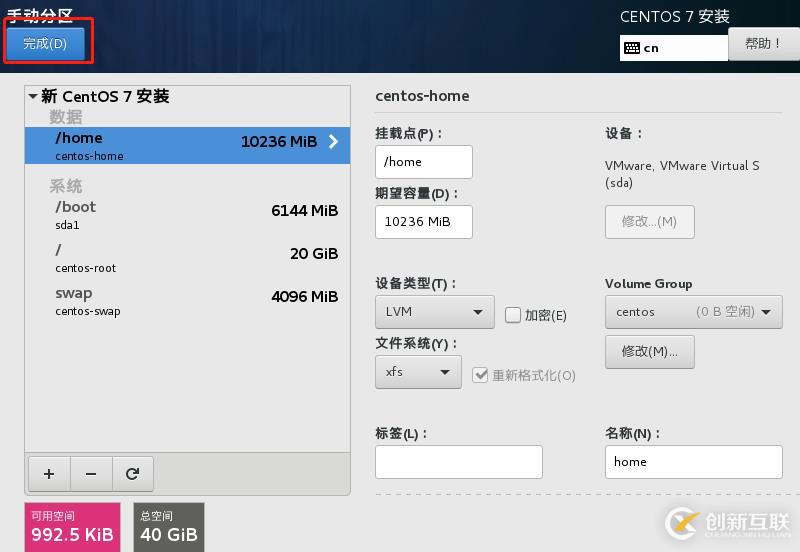Screen dimensions: 800x552
Task: Click the 完成(D) done button
Action: [45, 44]
